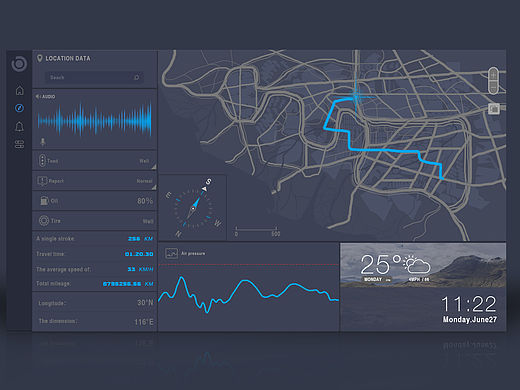520x390 pixels.
Task: Click the AUDIO label
Action: 48,96
